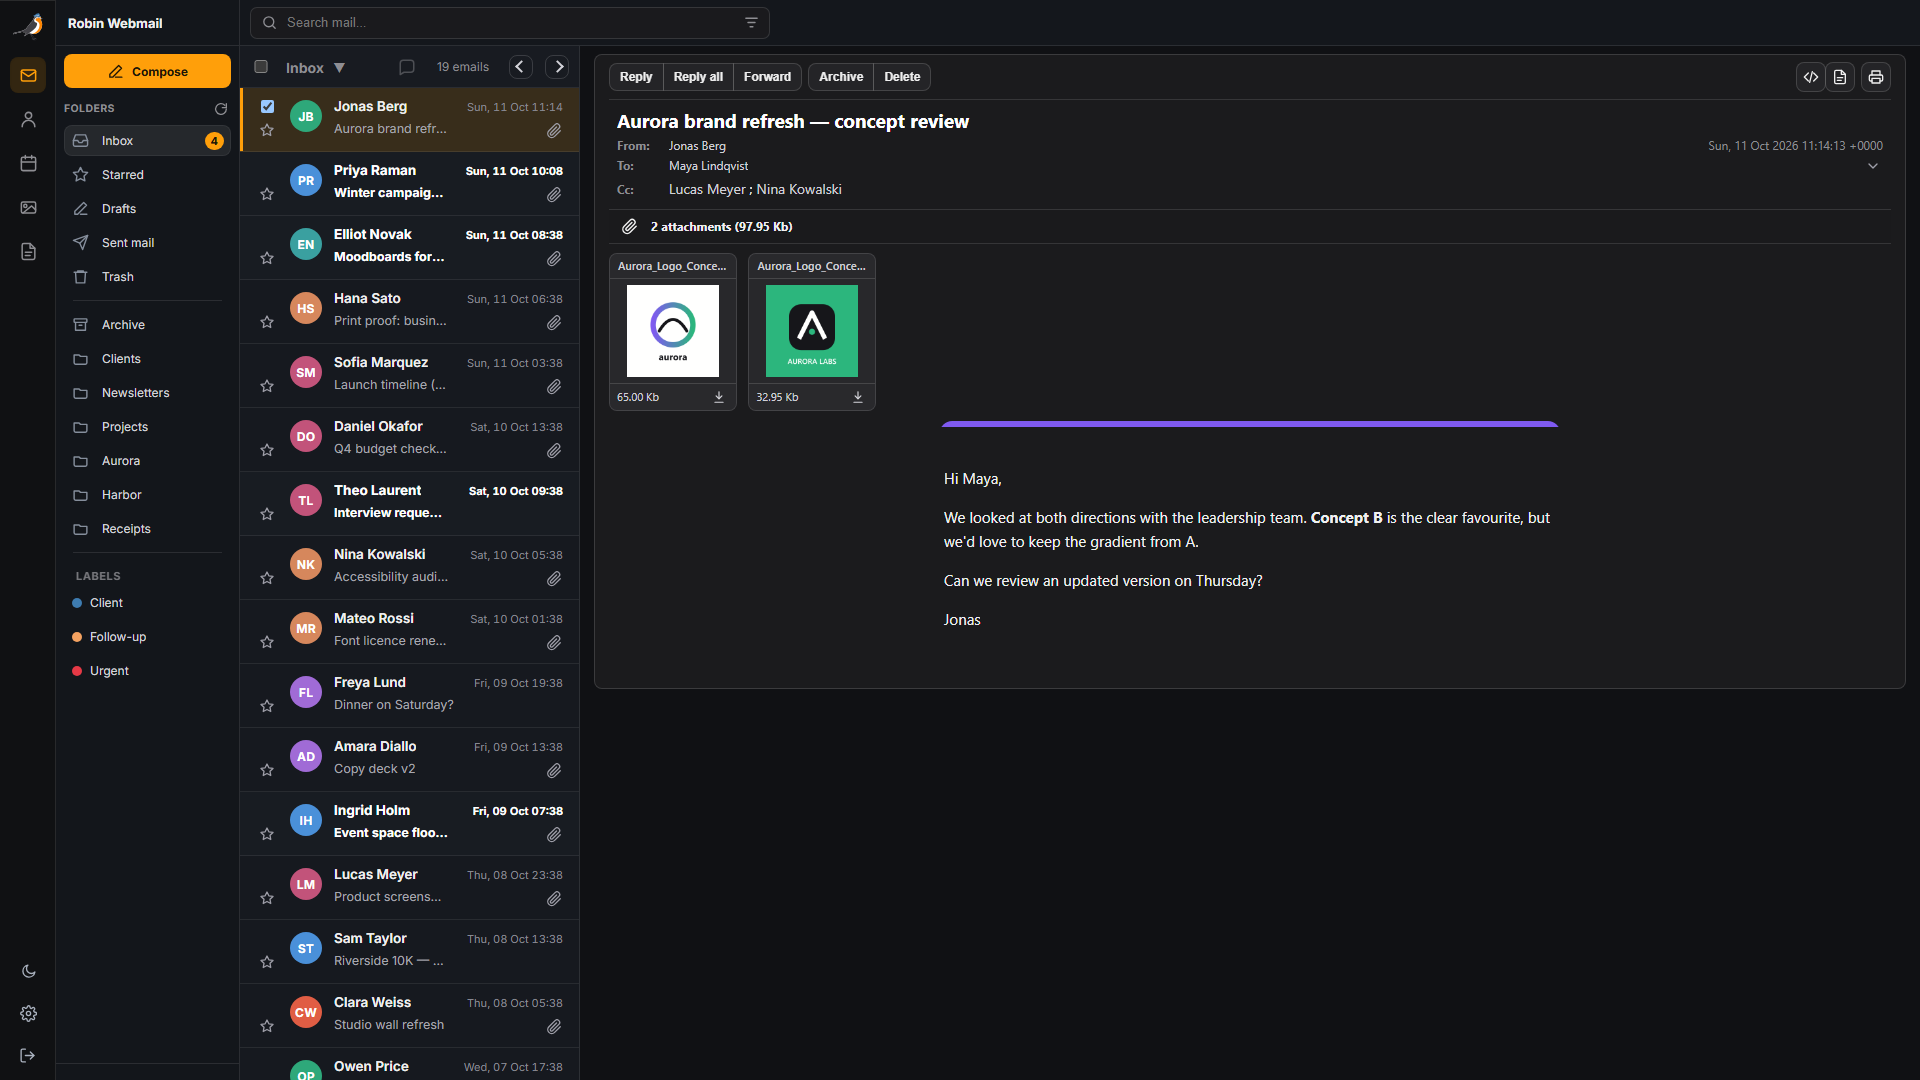Image resolution: width=1920 pixels, height=1080 pixels.
Task: Open the Contacts icon in left rail
Action: (x=28, y=119)
